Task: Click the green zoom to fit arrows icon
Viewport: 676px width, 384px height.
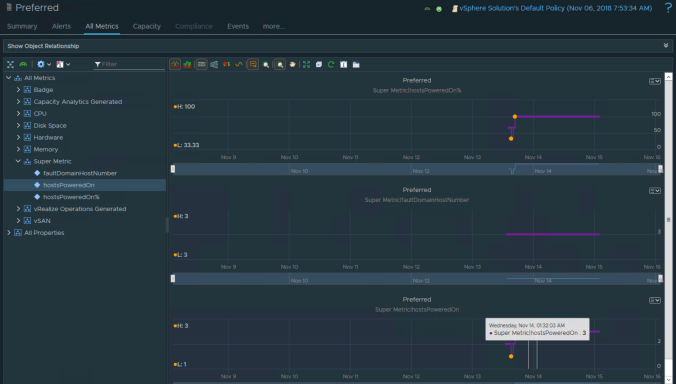Action: pyautogui.click(x=306, y=65)
